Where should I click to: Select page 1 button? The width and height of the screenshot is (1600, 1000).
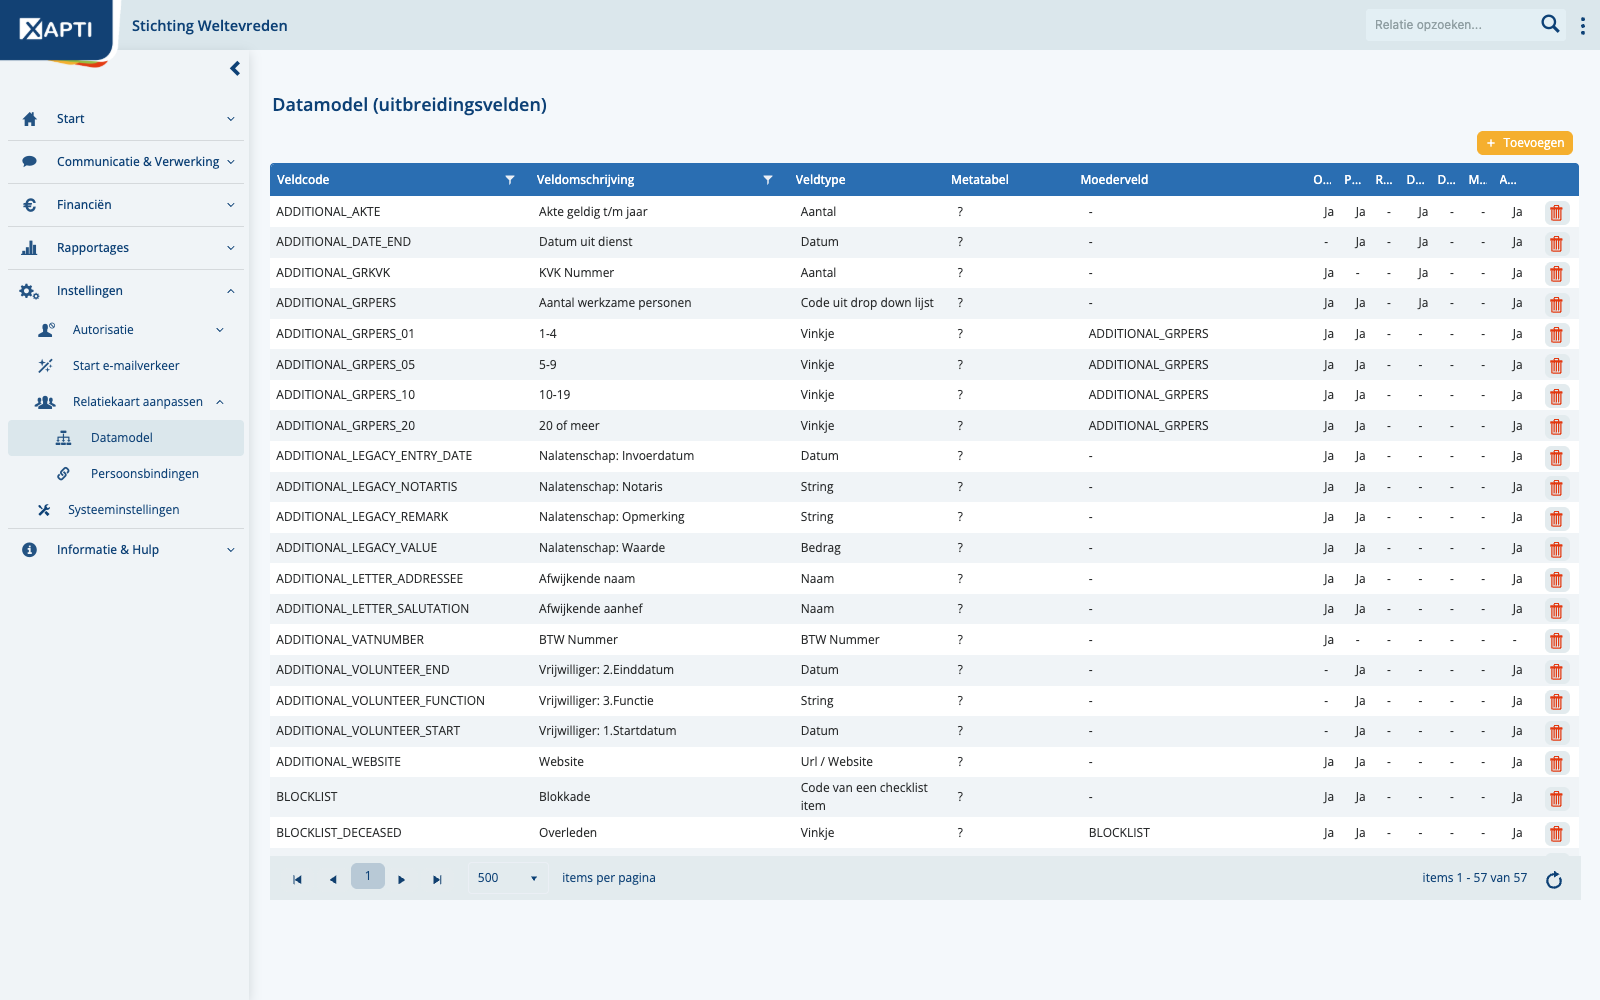point(368,876)
